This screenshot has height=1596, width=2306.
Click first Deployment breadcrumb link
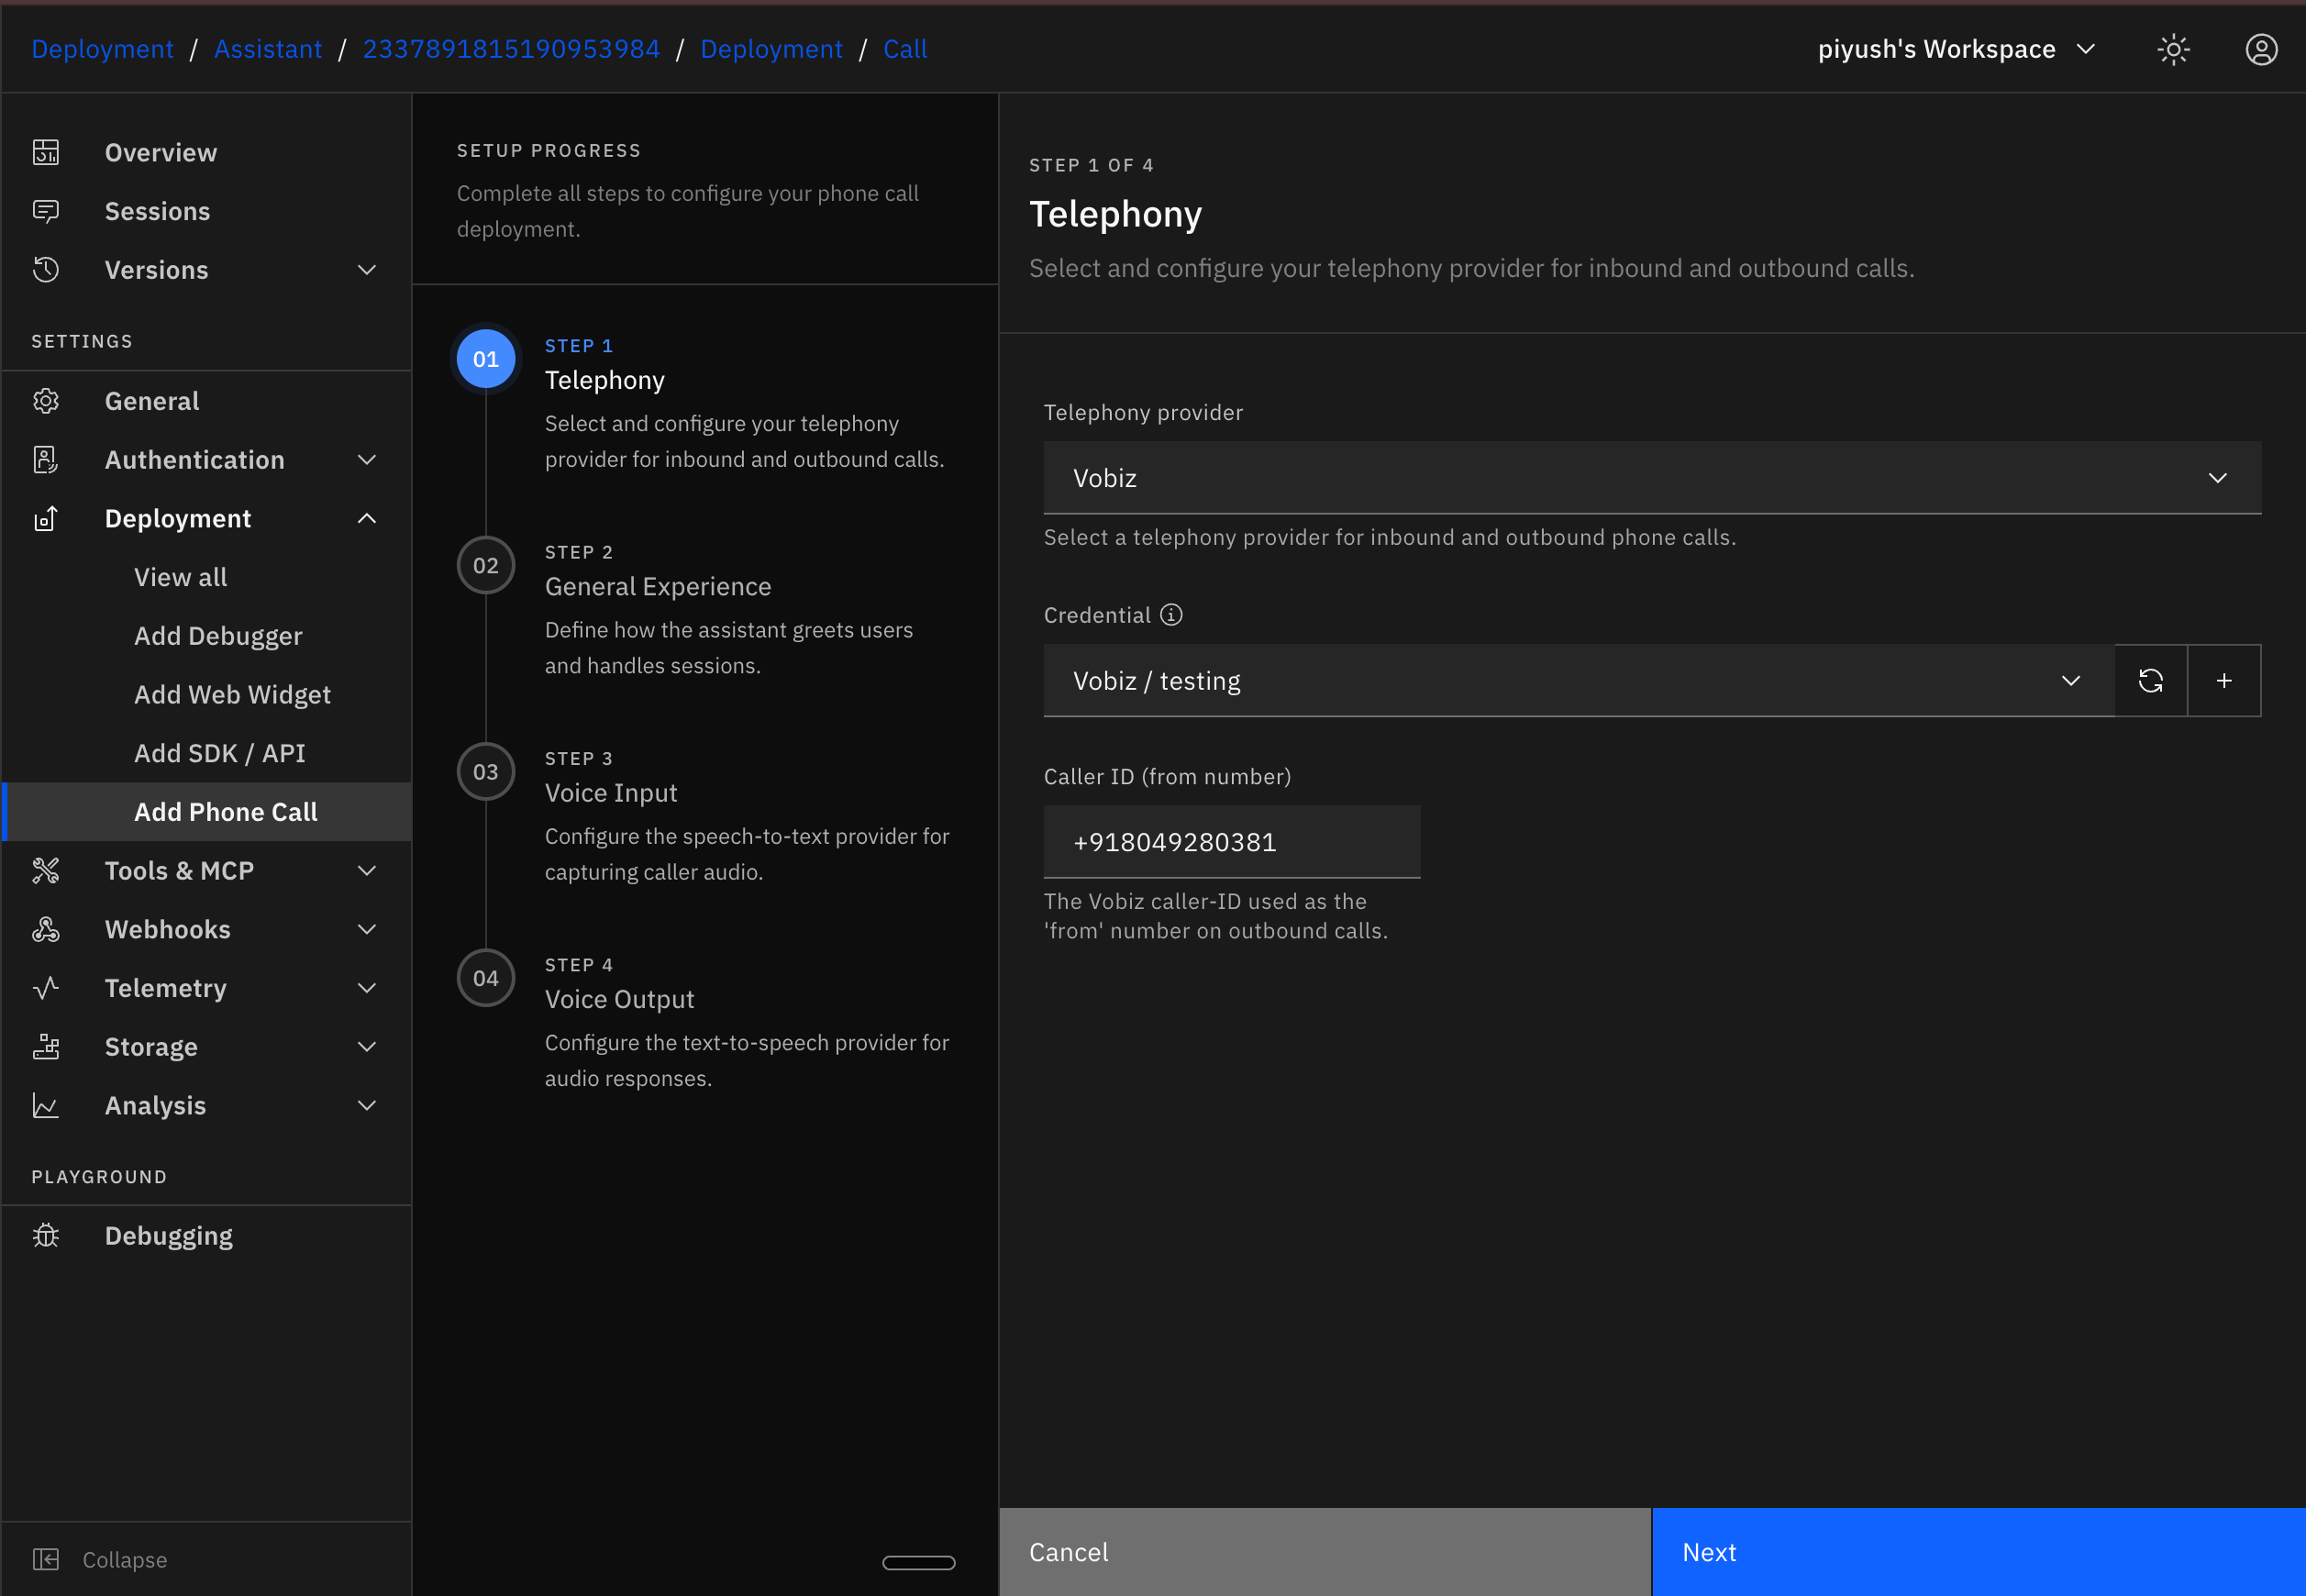pyautogui.click(x=102, y=49)
